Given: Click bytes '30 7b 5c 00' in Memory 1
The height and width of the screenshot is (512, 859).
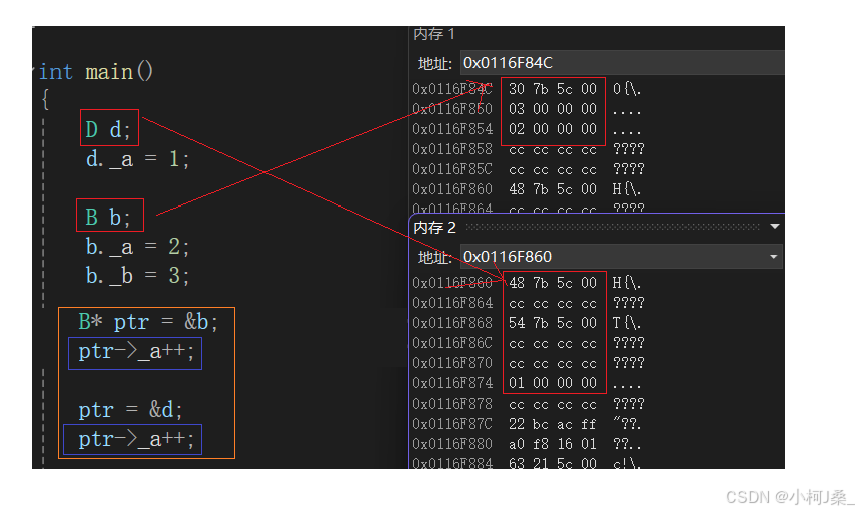Looking at the screenshot, I should tap(553, 89).
